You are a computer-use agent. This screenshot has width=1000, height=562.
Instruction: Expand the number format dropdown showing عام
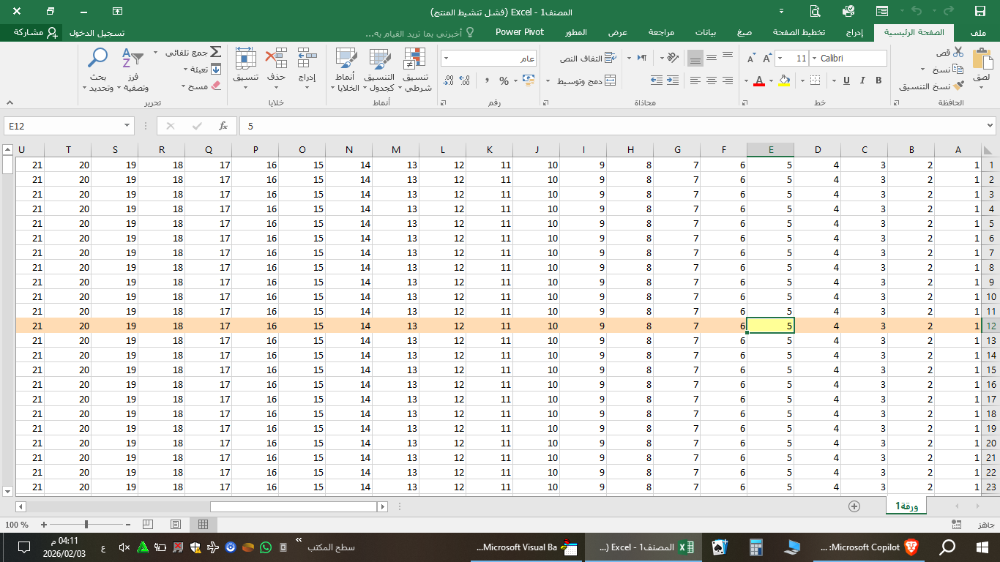tap(446, 59)
